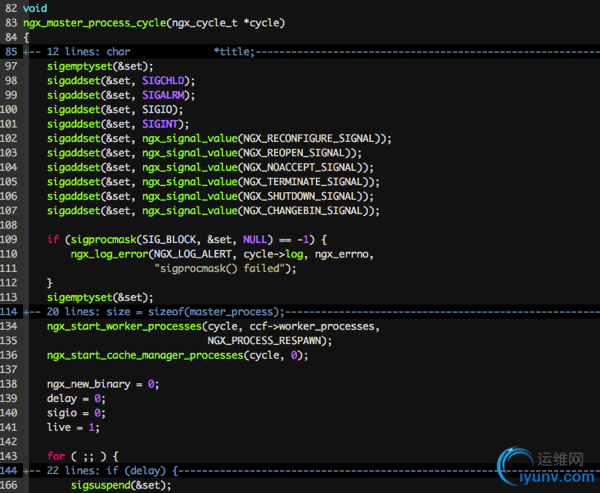Click ccf->worker_processes on line 134
This screenshot has height=493, width=600.
coord(311,326)
